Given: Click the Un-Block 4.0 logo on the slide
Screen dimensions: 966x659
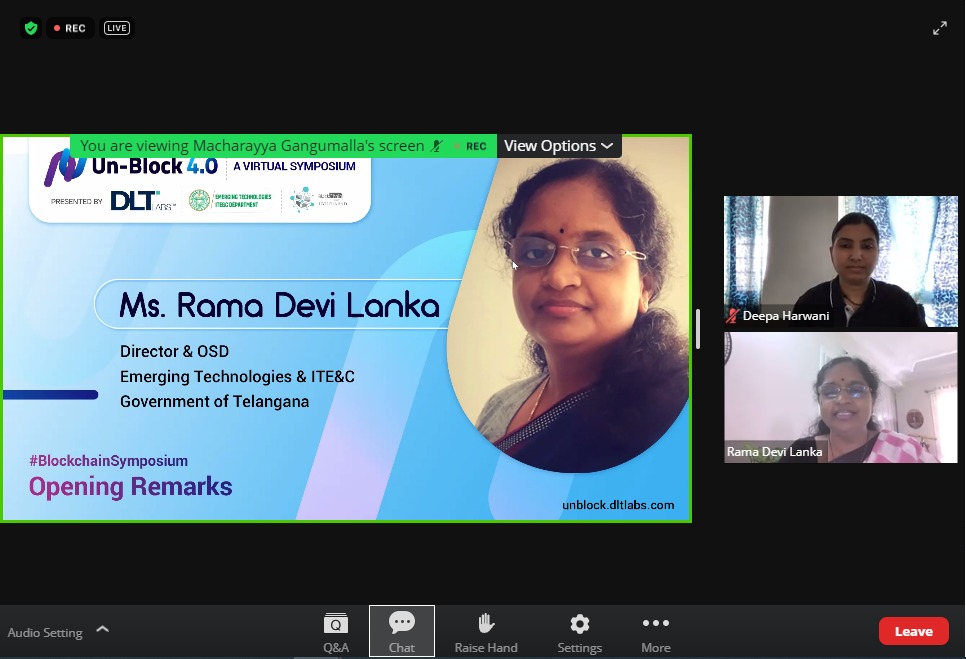Looking at the screenshot, I should coord(131,166).
